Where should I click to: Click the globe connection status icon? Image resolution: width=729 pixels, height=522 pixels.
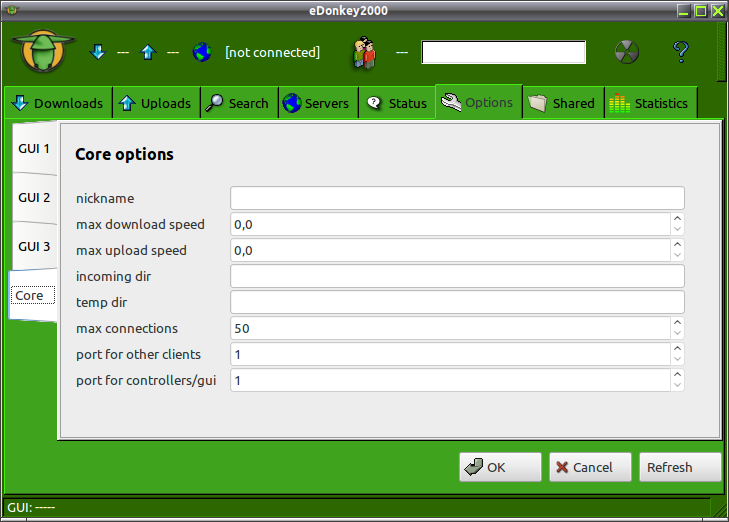point(202,52)
